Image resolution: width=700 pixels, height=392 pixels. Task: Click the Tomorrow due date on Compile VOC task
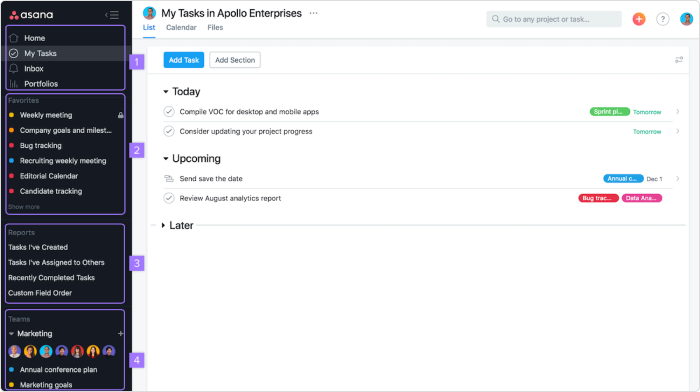647,112
